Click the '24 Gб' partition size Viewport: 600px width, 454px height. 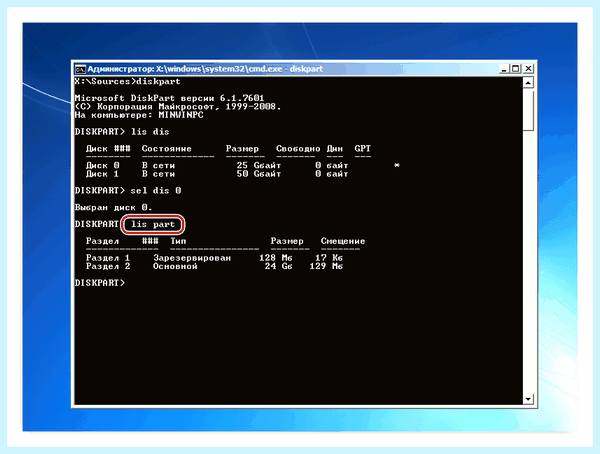tap(279, 266)
